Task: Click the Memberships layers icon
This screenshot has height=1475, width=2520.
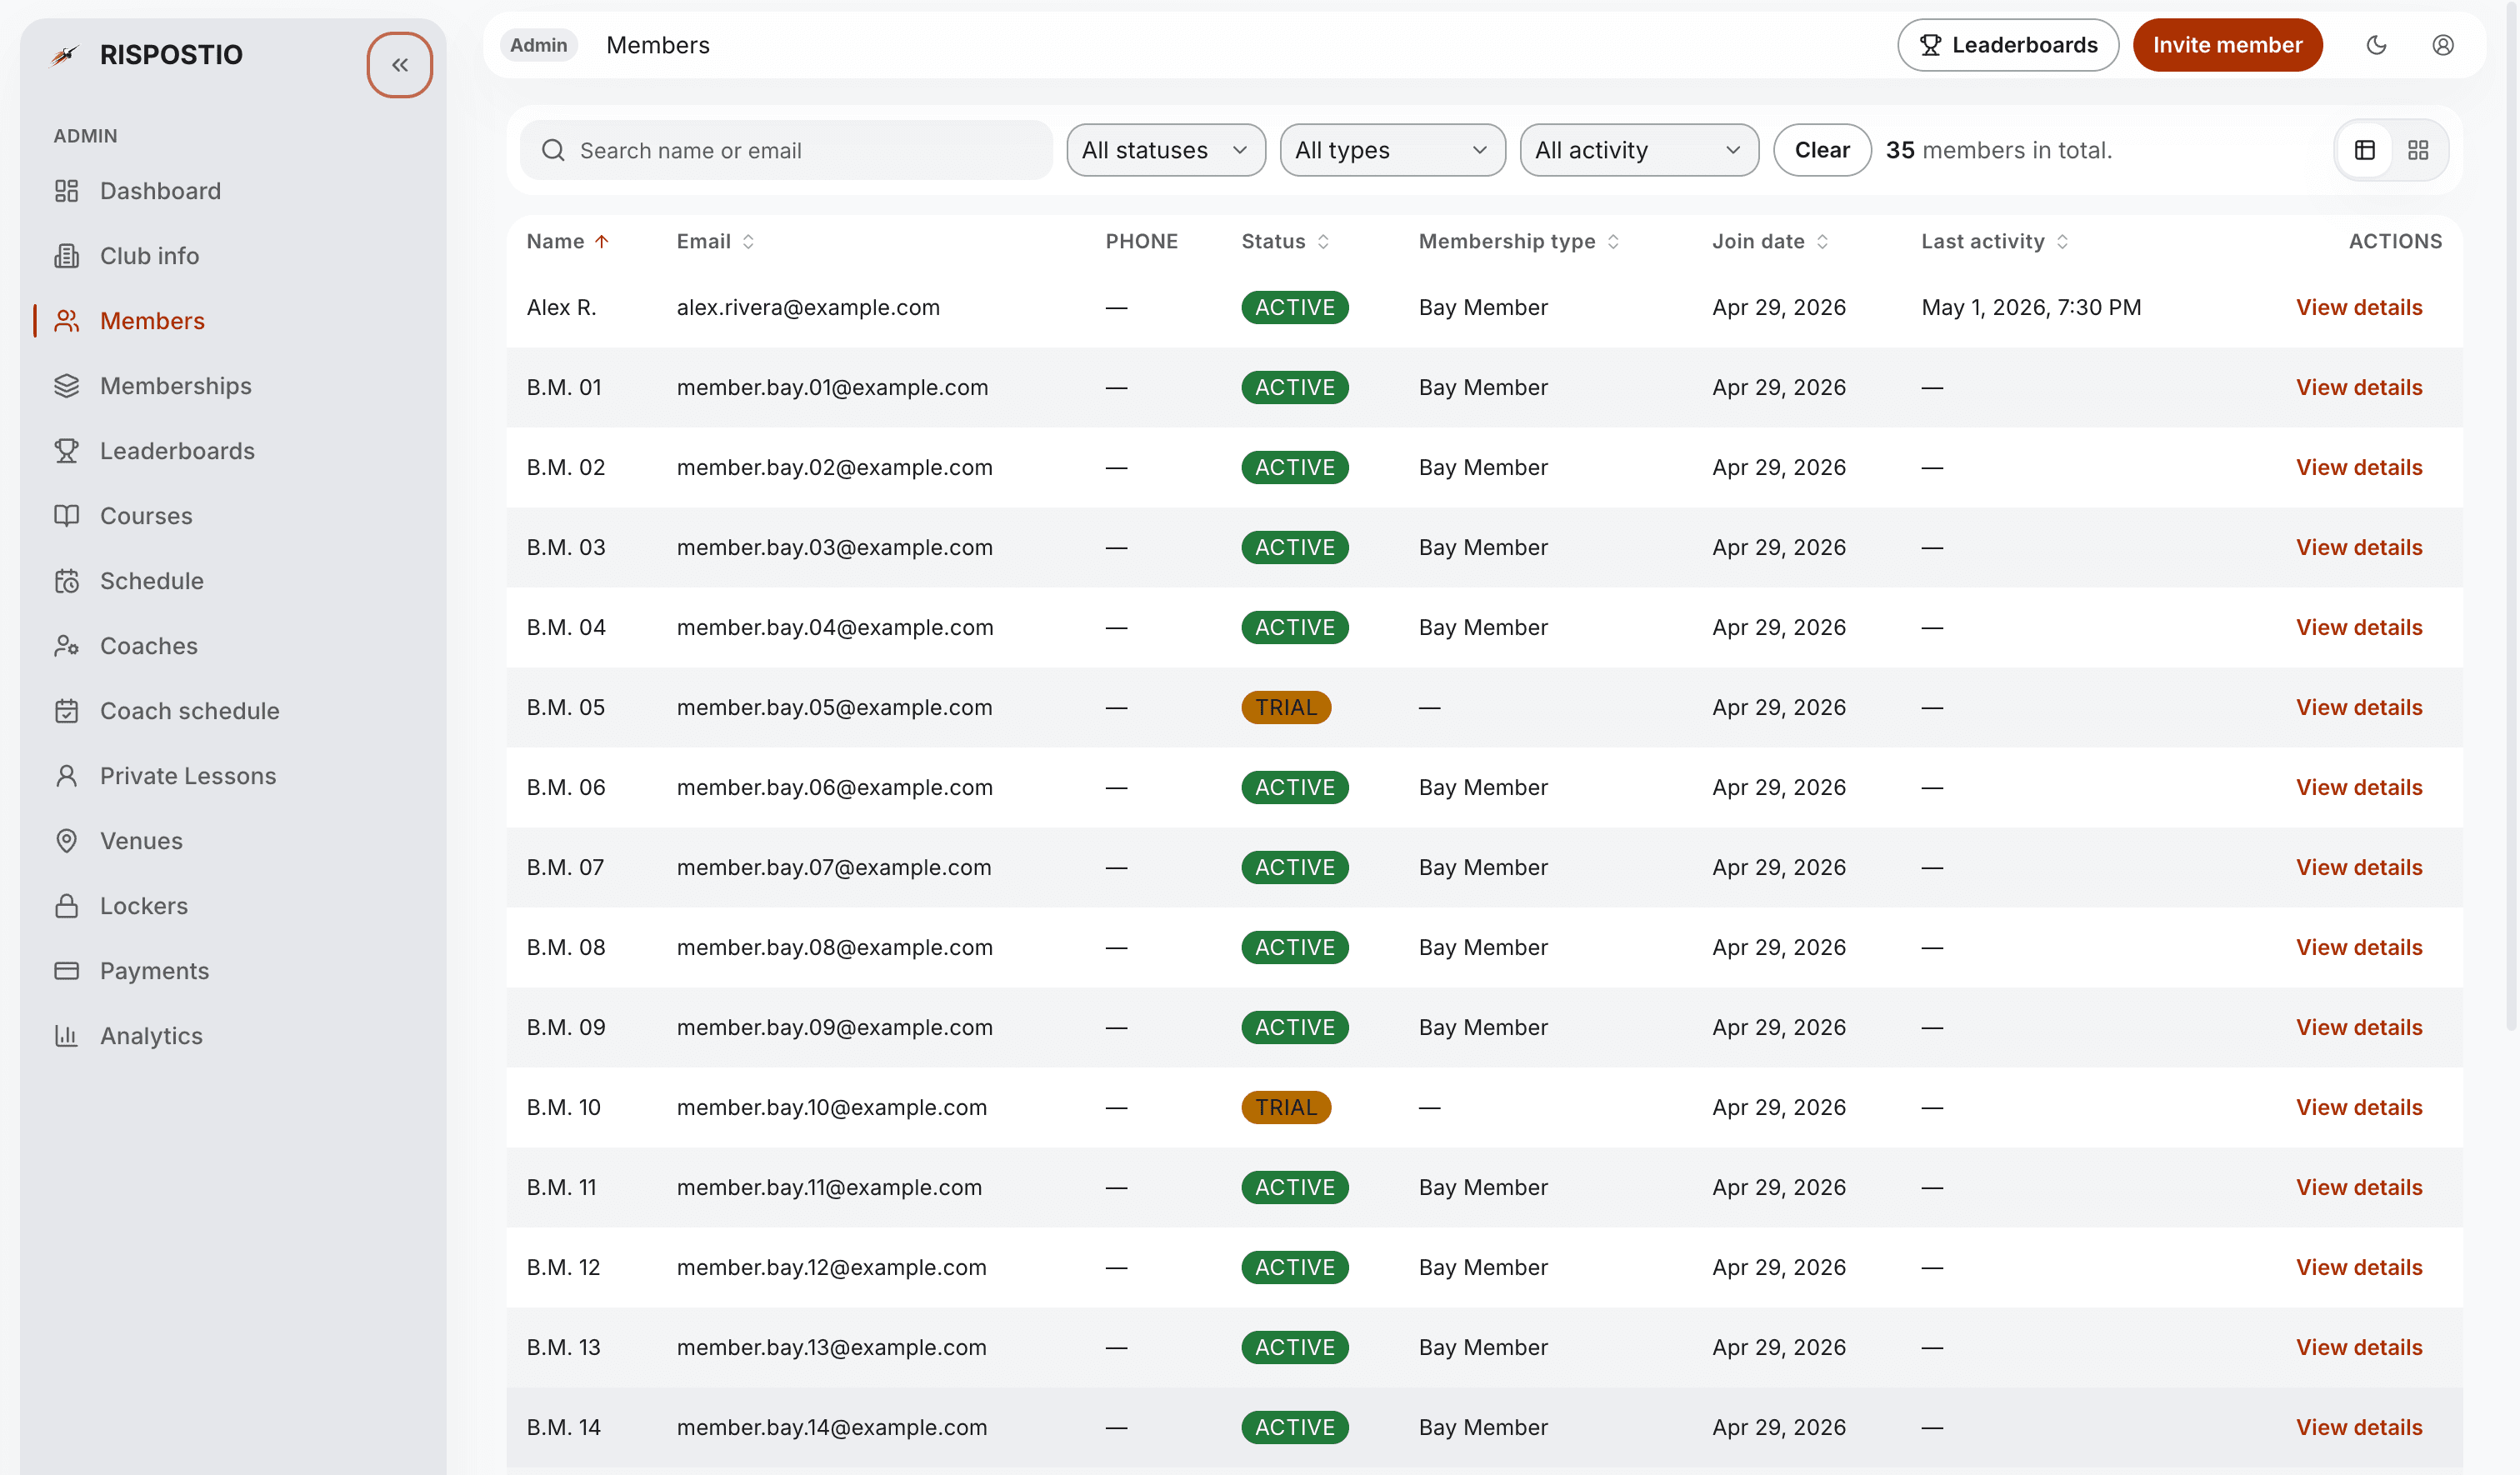Action: (66, 386)
